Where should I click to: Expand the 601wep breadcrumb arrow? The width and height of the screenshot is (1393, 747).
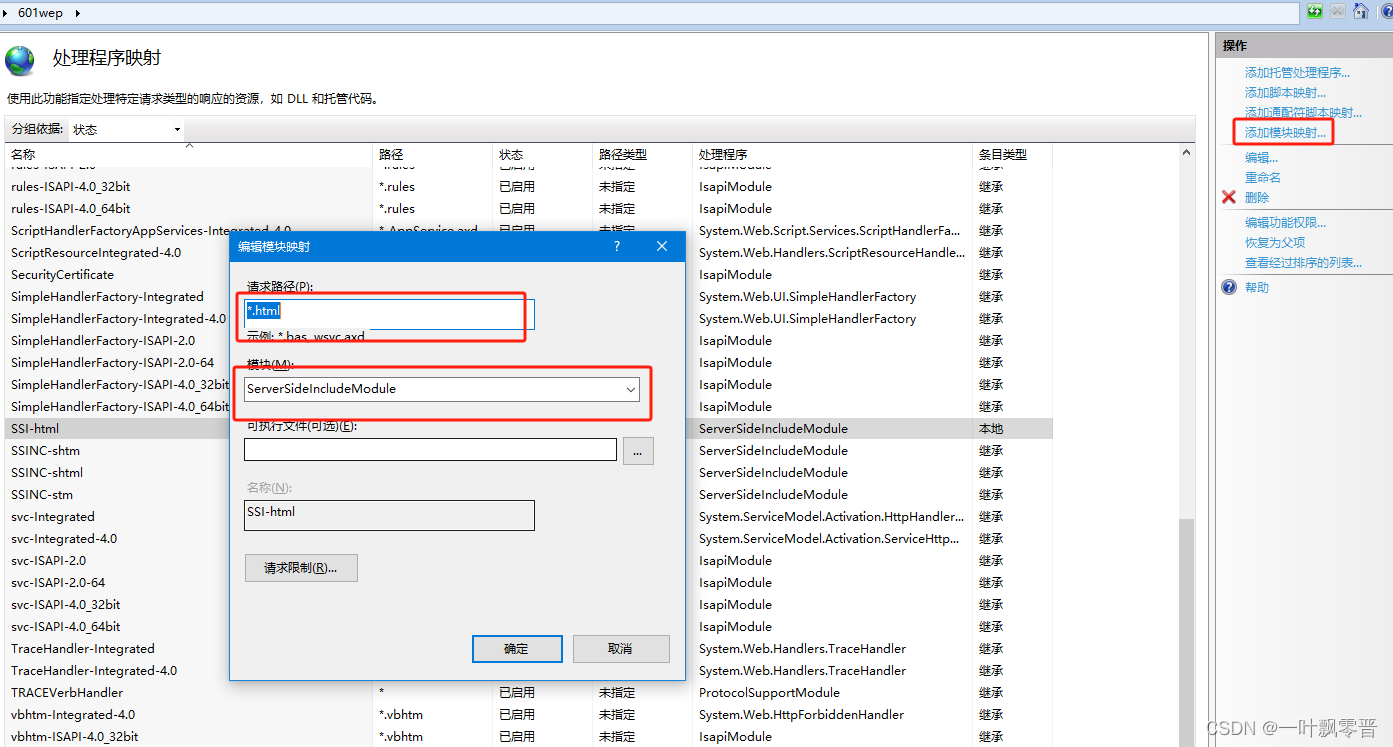(77, 13)
